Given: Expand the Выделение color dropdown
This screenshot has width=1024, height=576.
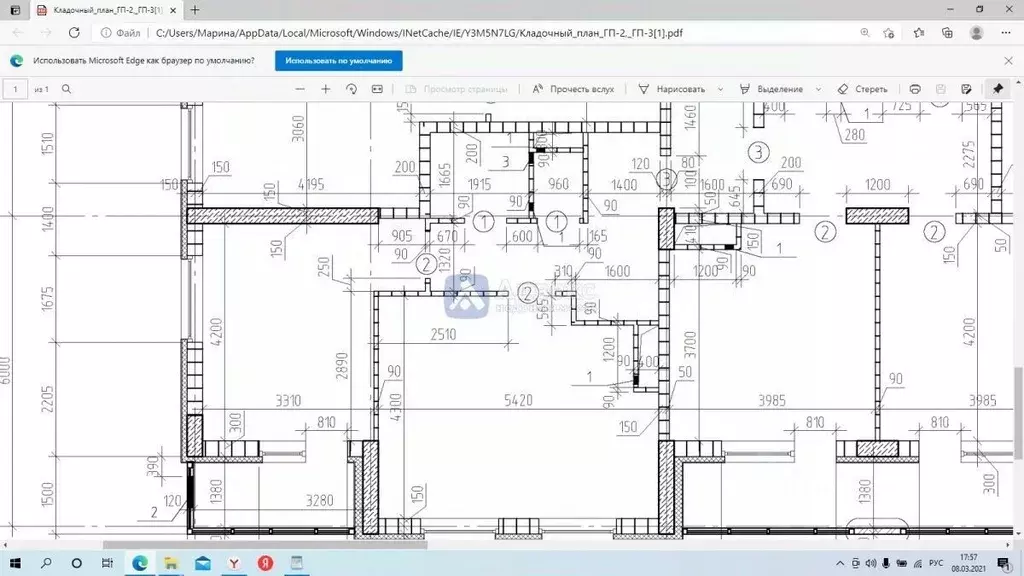Looking at the screenshot, I should point(818,89).
